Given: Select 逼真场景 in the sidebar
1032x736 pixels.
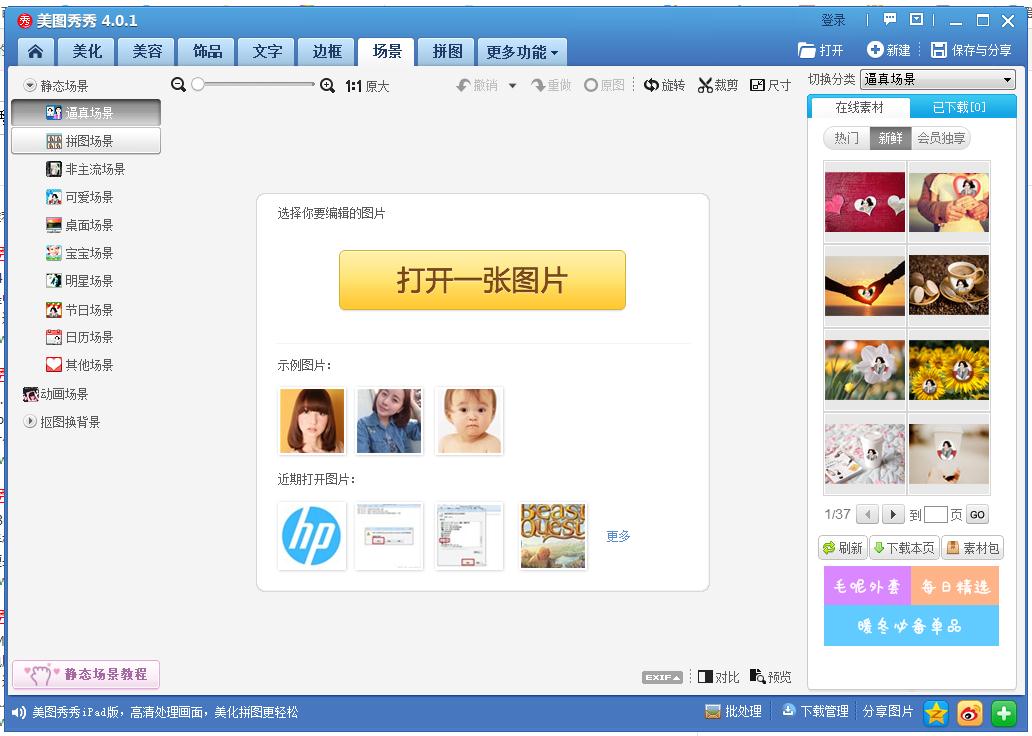Looking at the screenshot, I should pos(86,113).
